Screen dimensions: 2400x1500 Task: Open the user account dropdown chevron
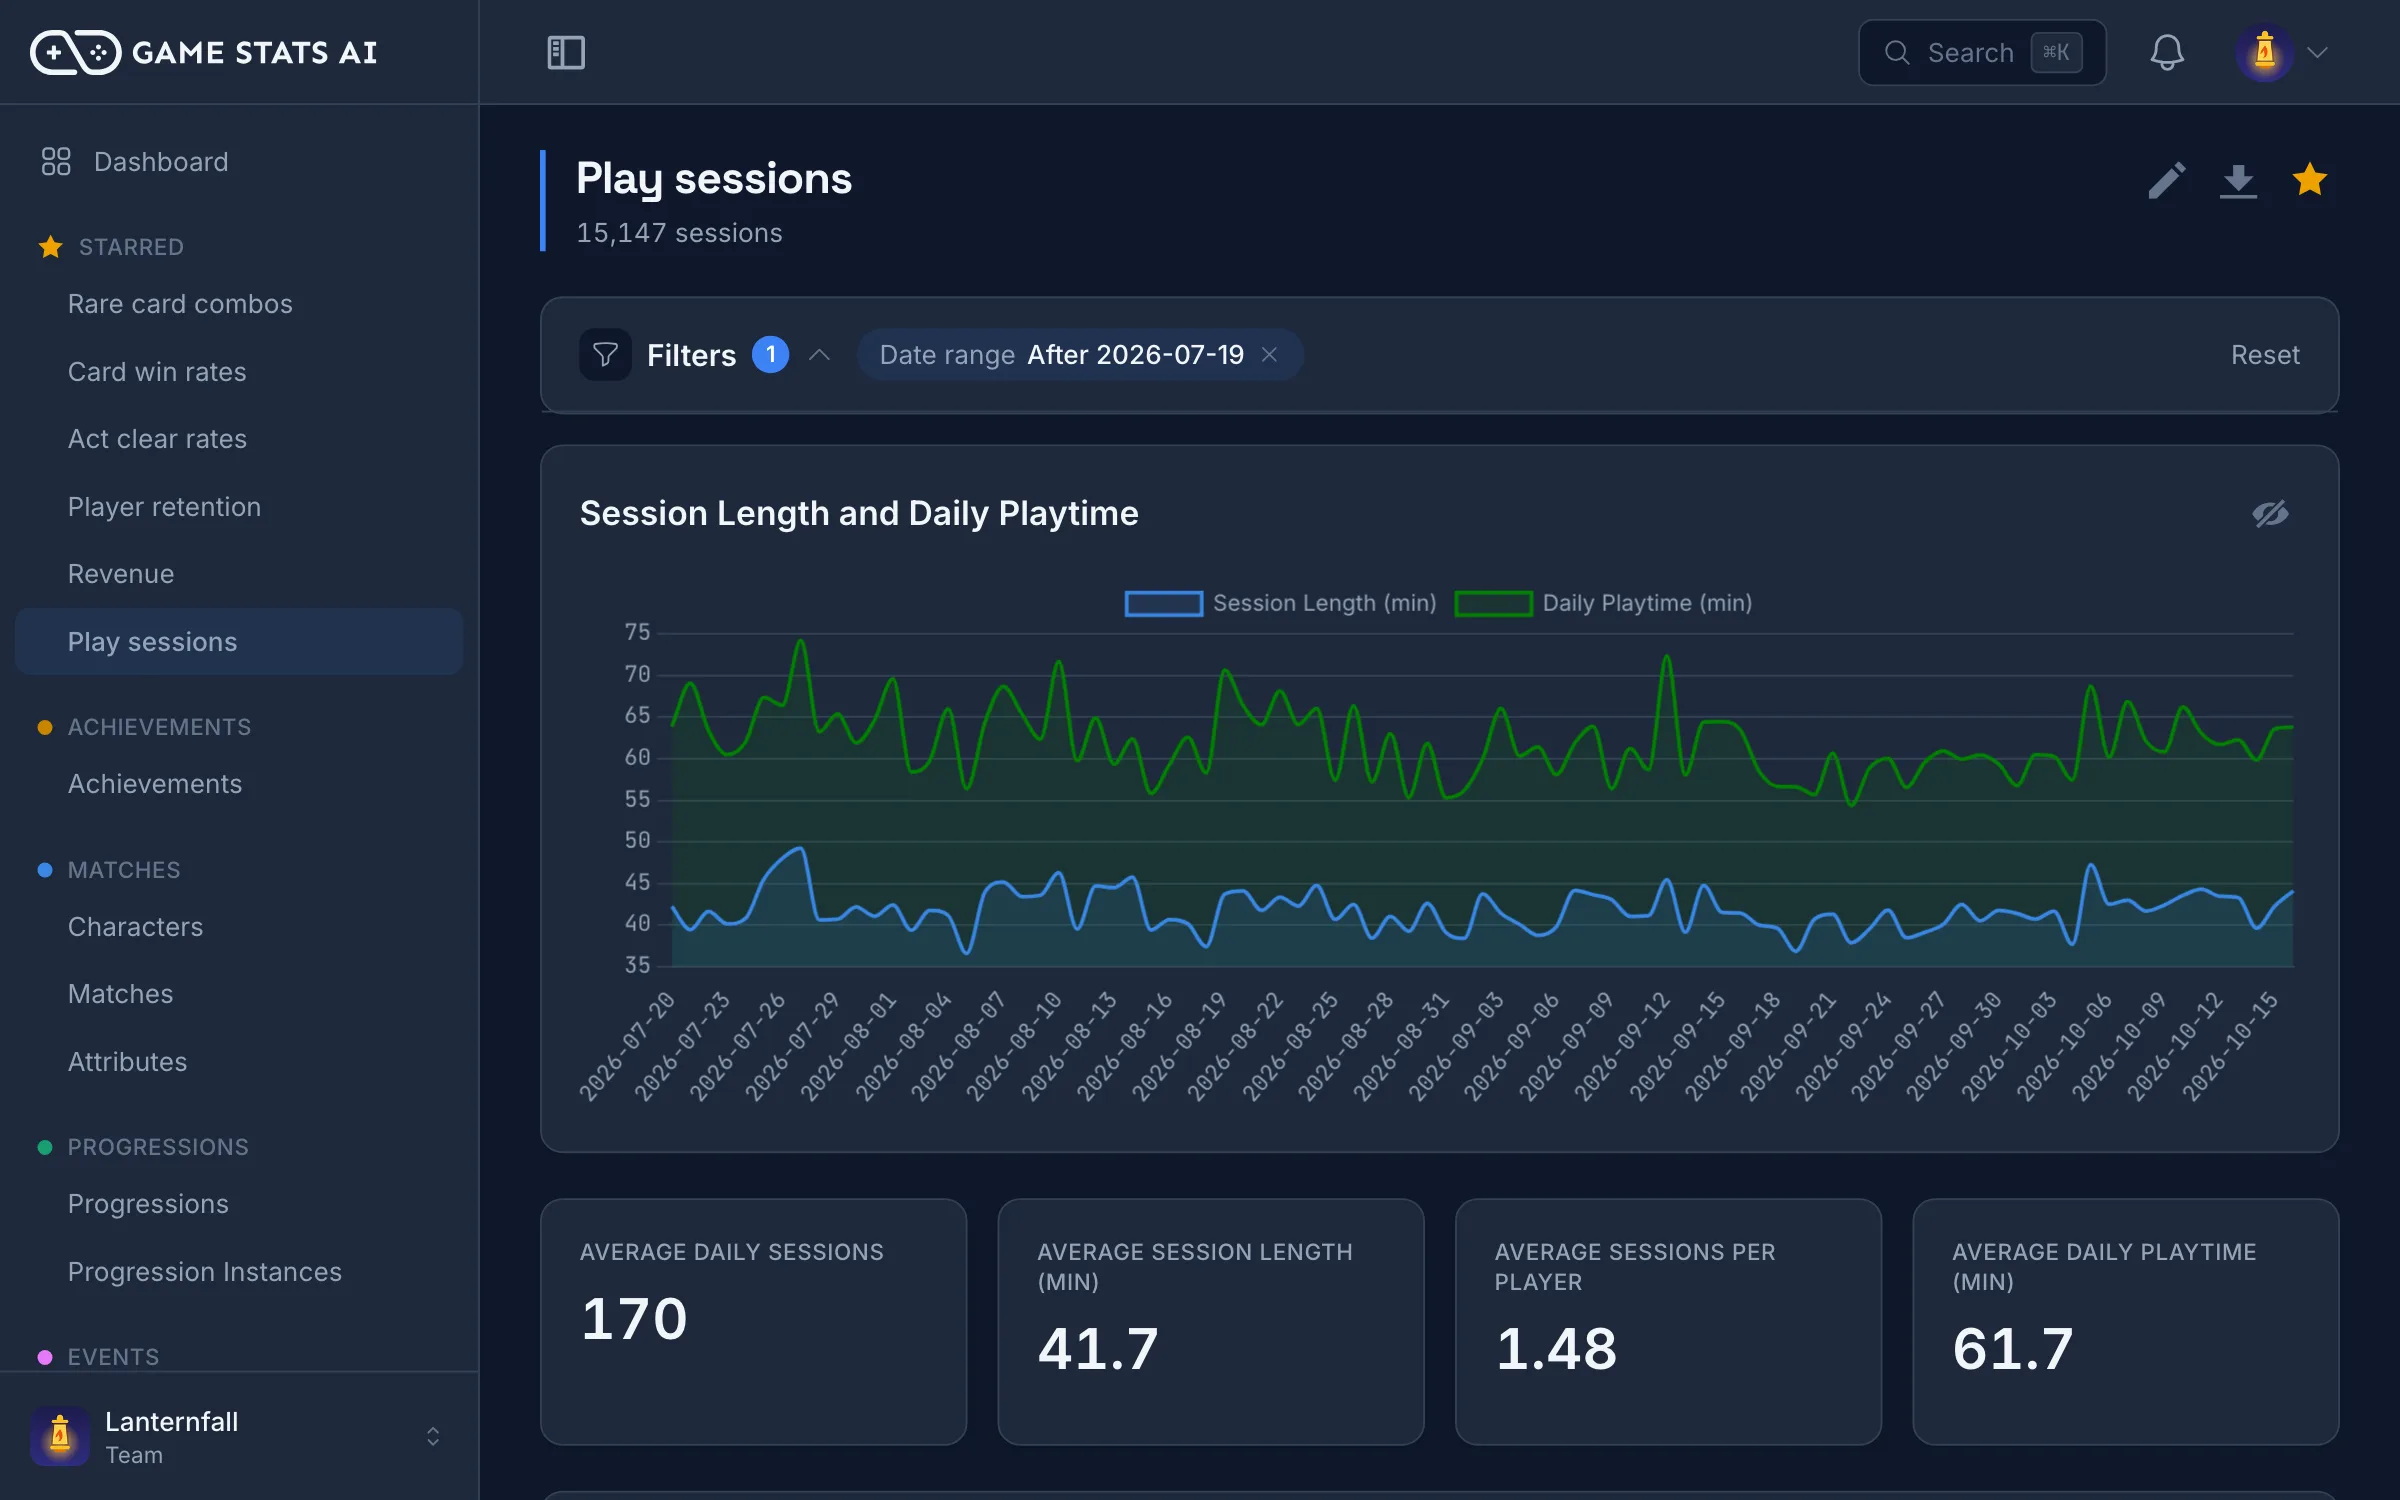tap(2317, 52)
